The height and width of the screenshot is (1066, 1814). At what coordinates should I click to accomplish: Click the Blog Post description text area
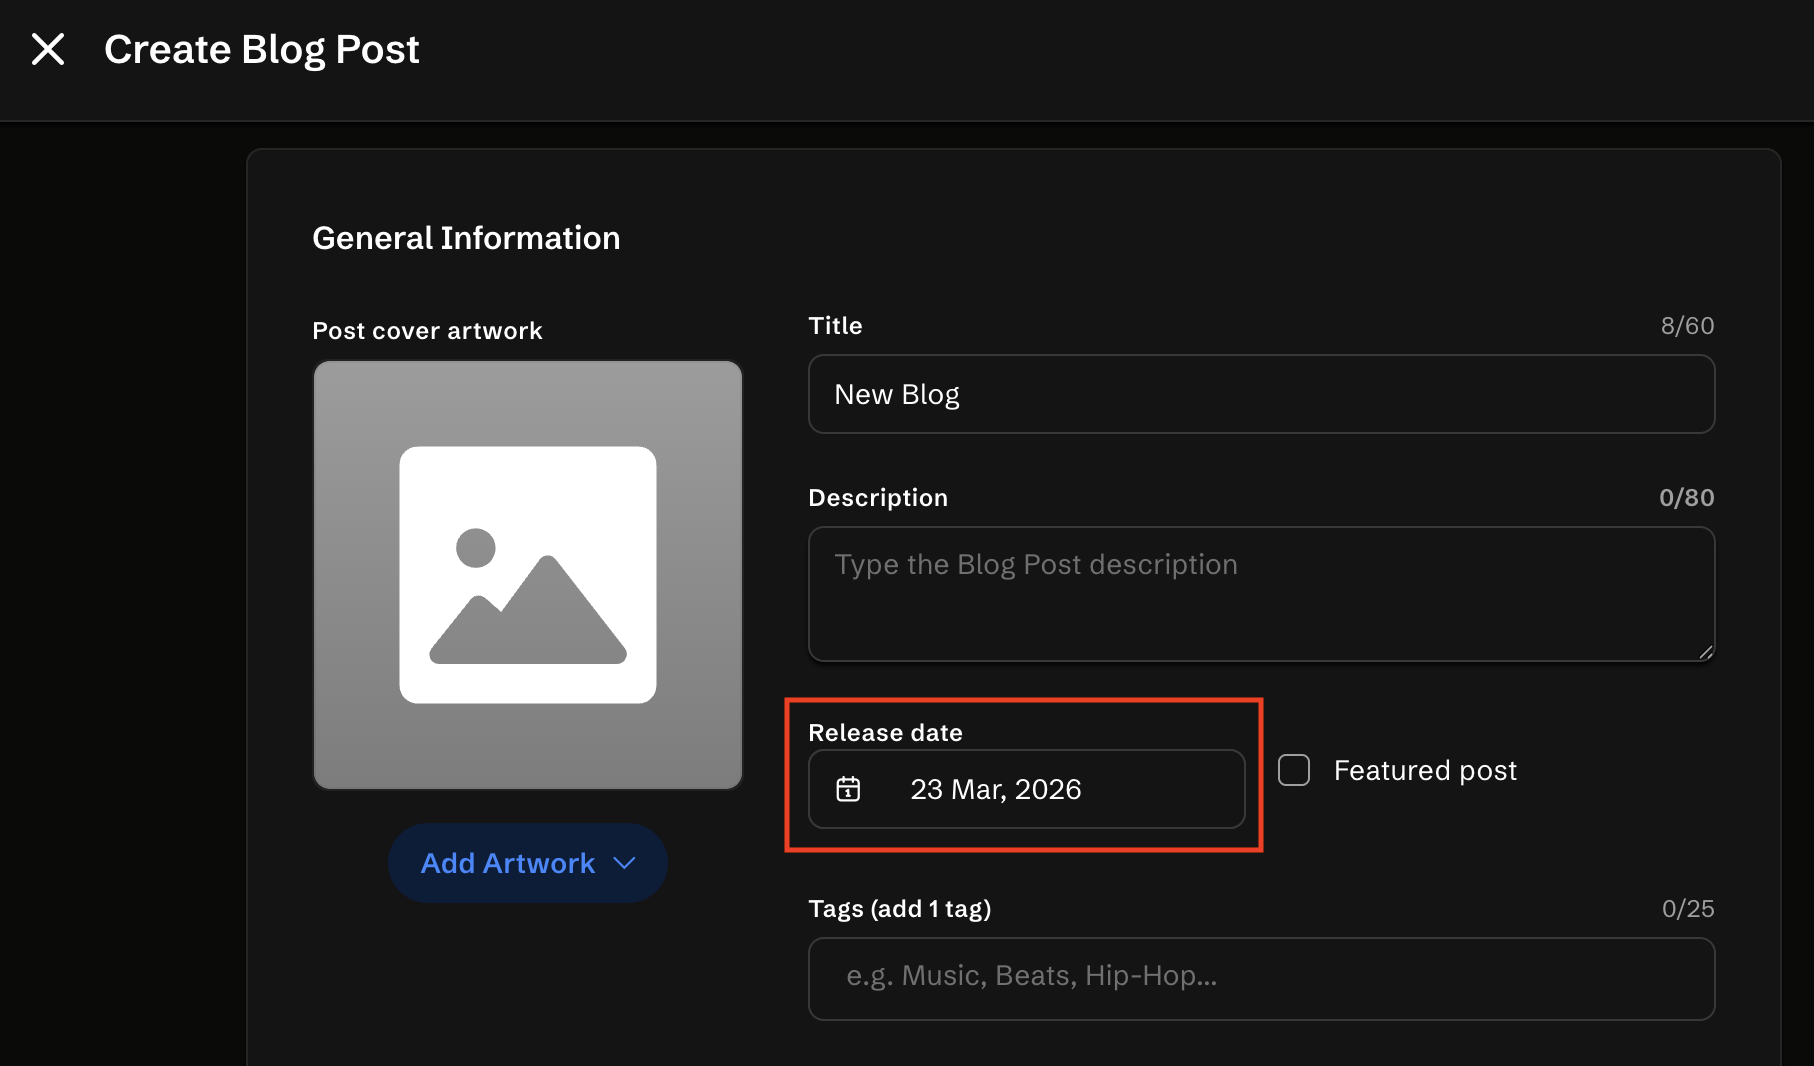click(x=1260, y=594)
